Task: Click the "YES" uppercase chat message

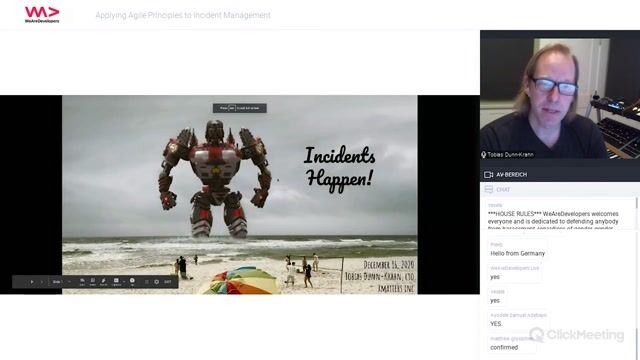Action: point(519,320)
